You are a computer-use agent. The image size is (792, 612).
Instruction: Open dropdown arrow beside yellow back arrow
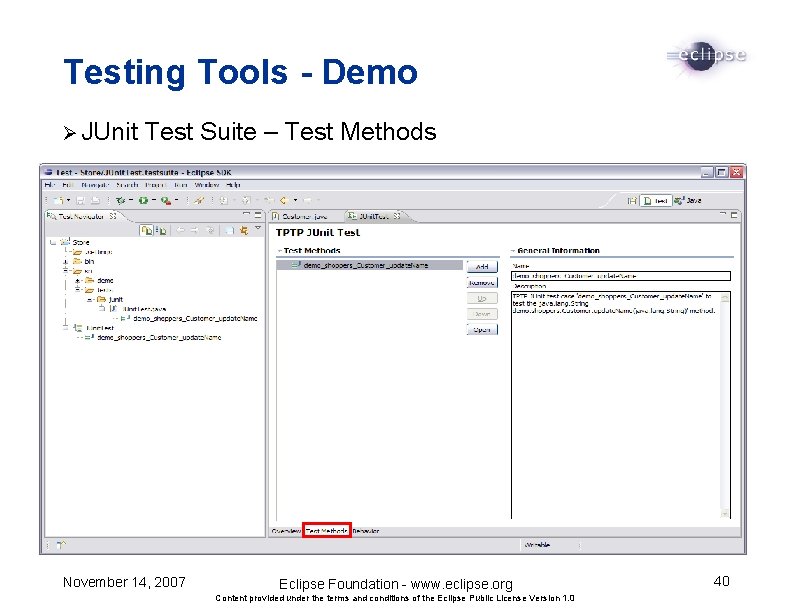(x=295, y=200)
